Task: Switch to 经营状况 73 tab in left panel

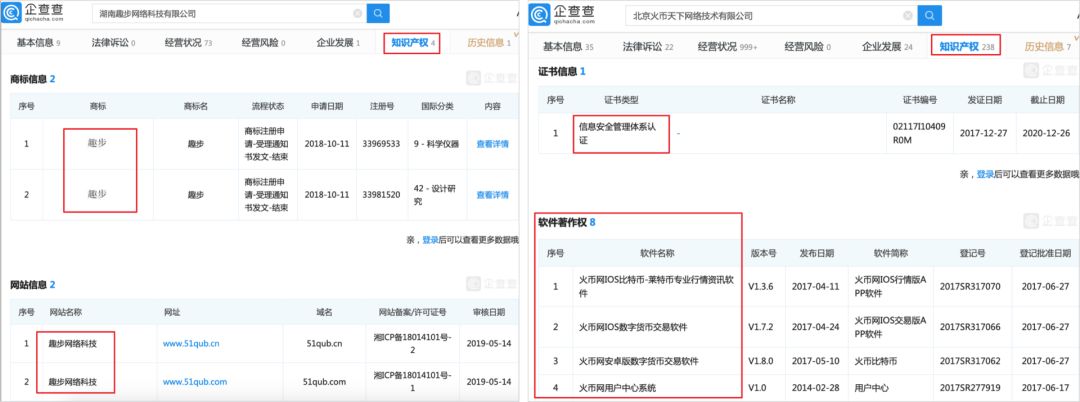Action: click(194, 43)
